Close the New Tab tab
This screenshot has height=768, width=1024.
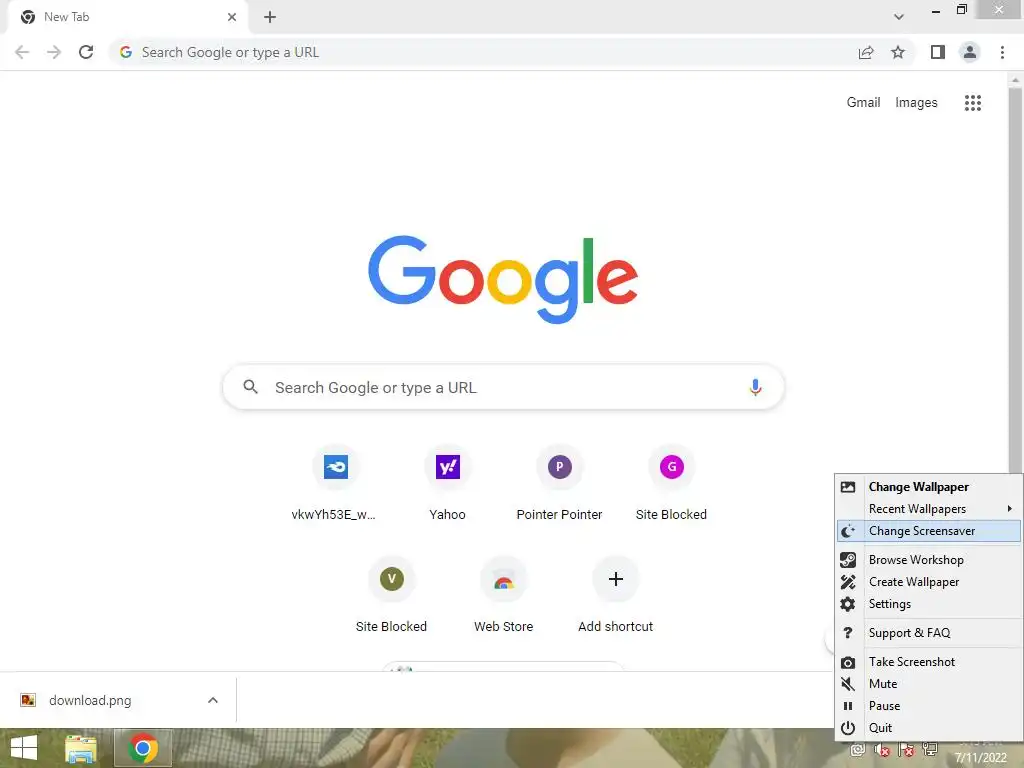click(x=232, y=17)
